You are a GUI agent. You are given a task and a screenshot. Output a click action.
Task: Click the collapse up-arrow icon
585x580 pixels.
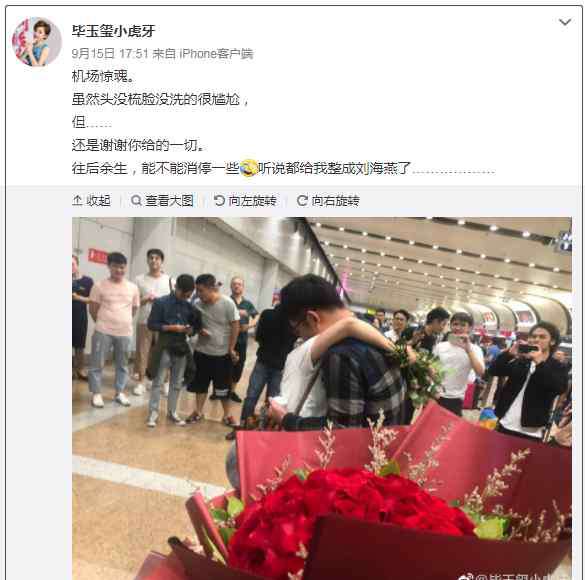[x=77, y=201]
